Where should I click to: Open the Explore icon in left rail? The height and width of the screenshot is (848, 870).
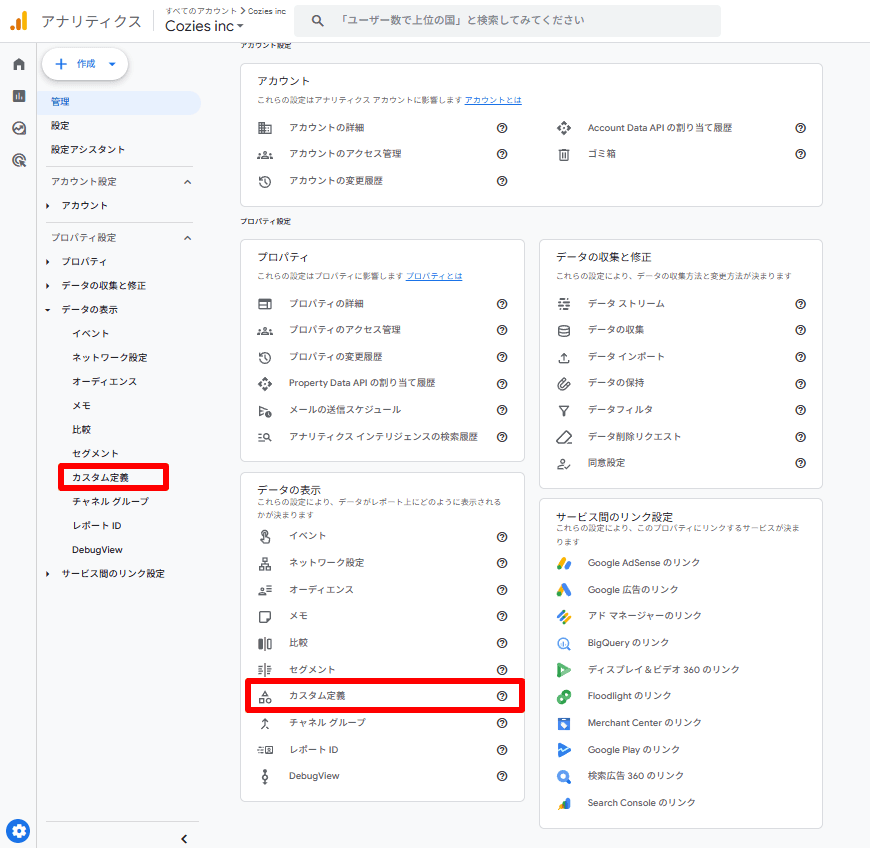point(19,128)
